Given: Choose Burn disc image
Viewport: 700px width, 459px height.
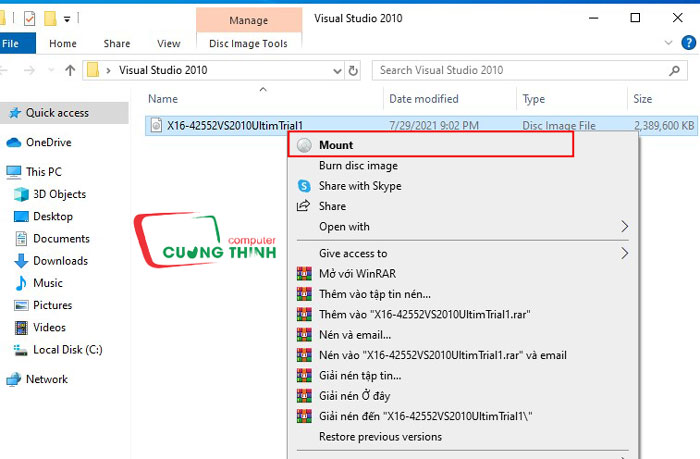Looking at the screenshot, I should tap(358, 166).
